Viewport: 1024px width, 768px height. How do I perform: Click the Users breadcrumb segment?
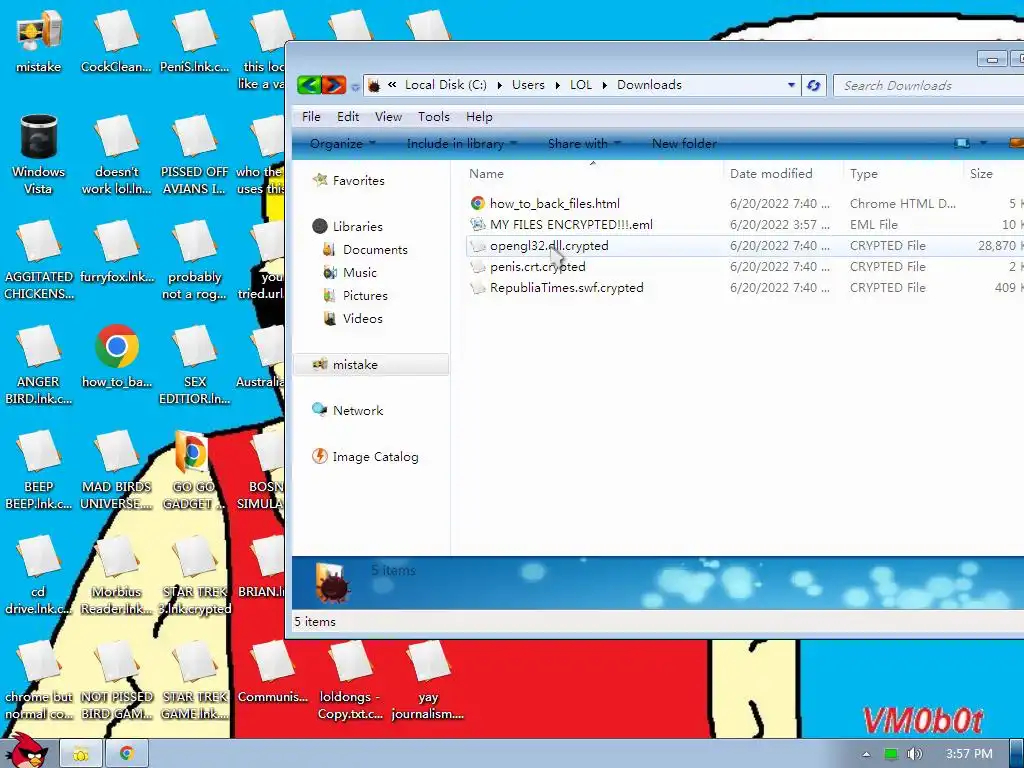pyautogui.click(x=528, y=85)
